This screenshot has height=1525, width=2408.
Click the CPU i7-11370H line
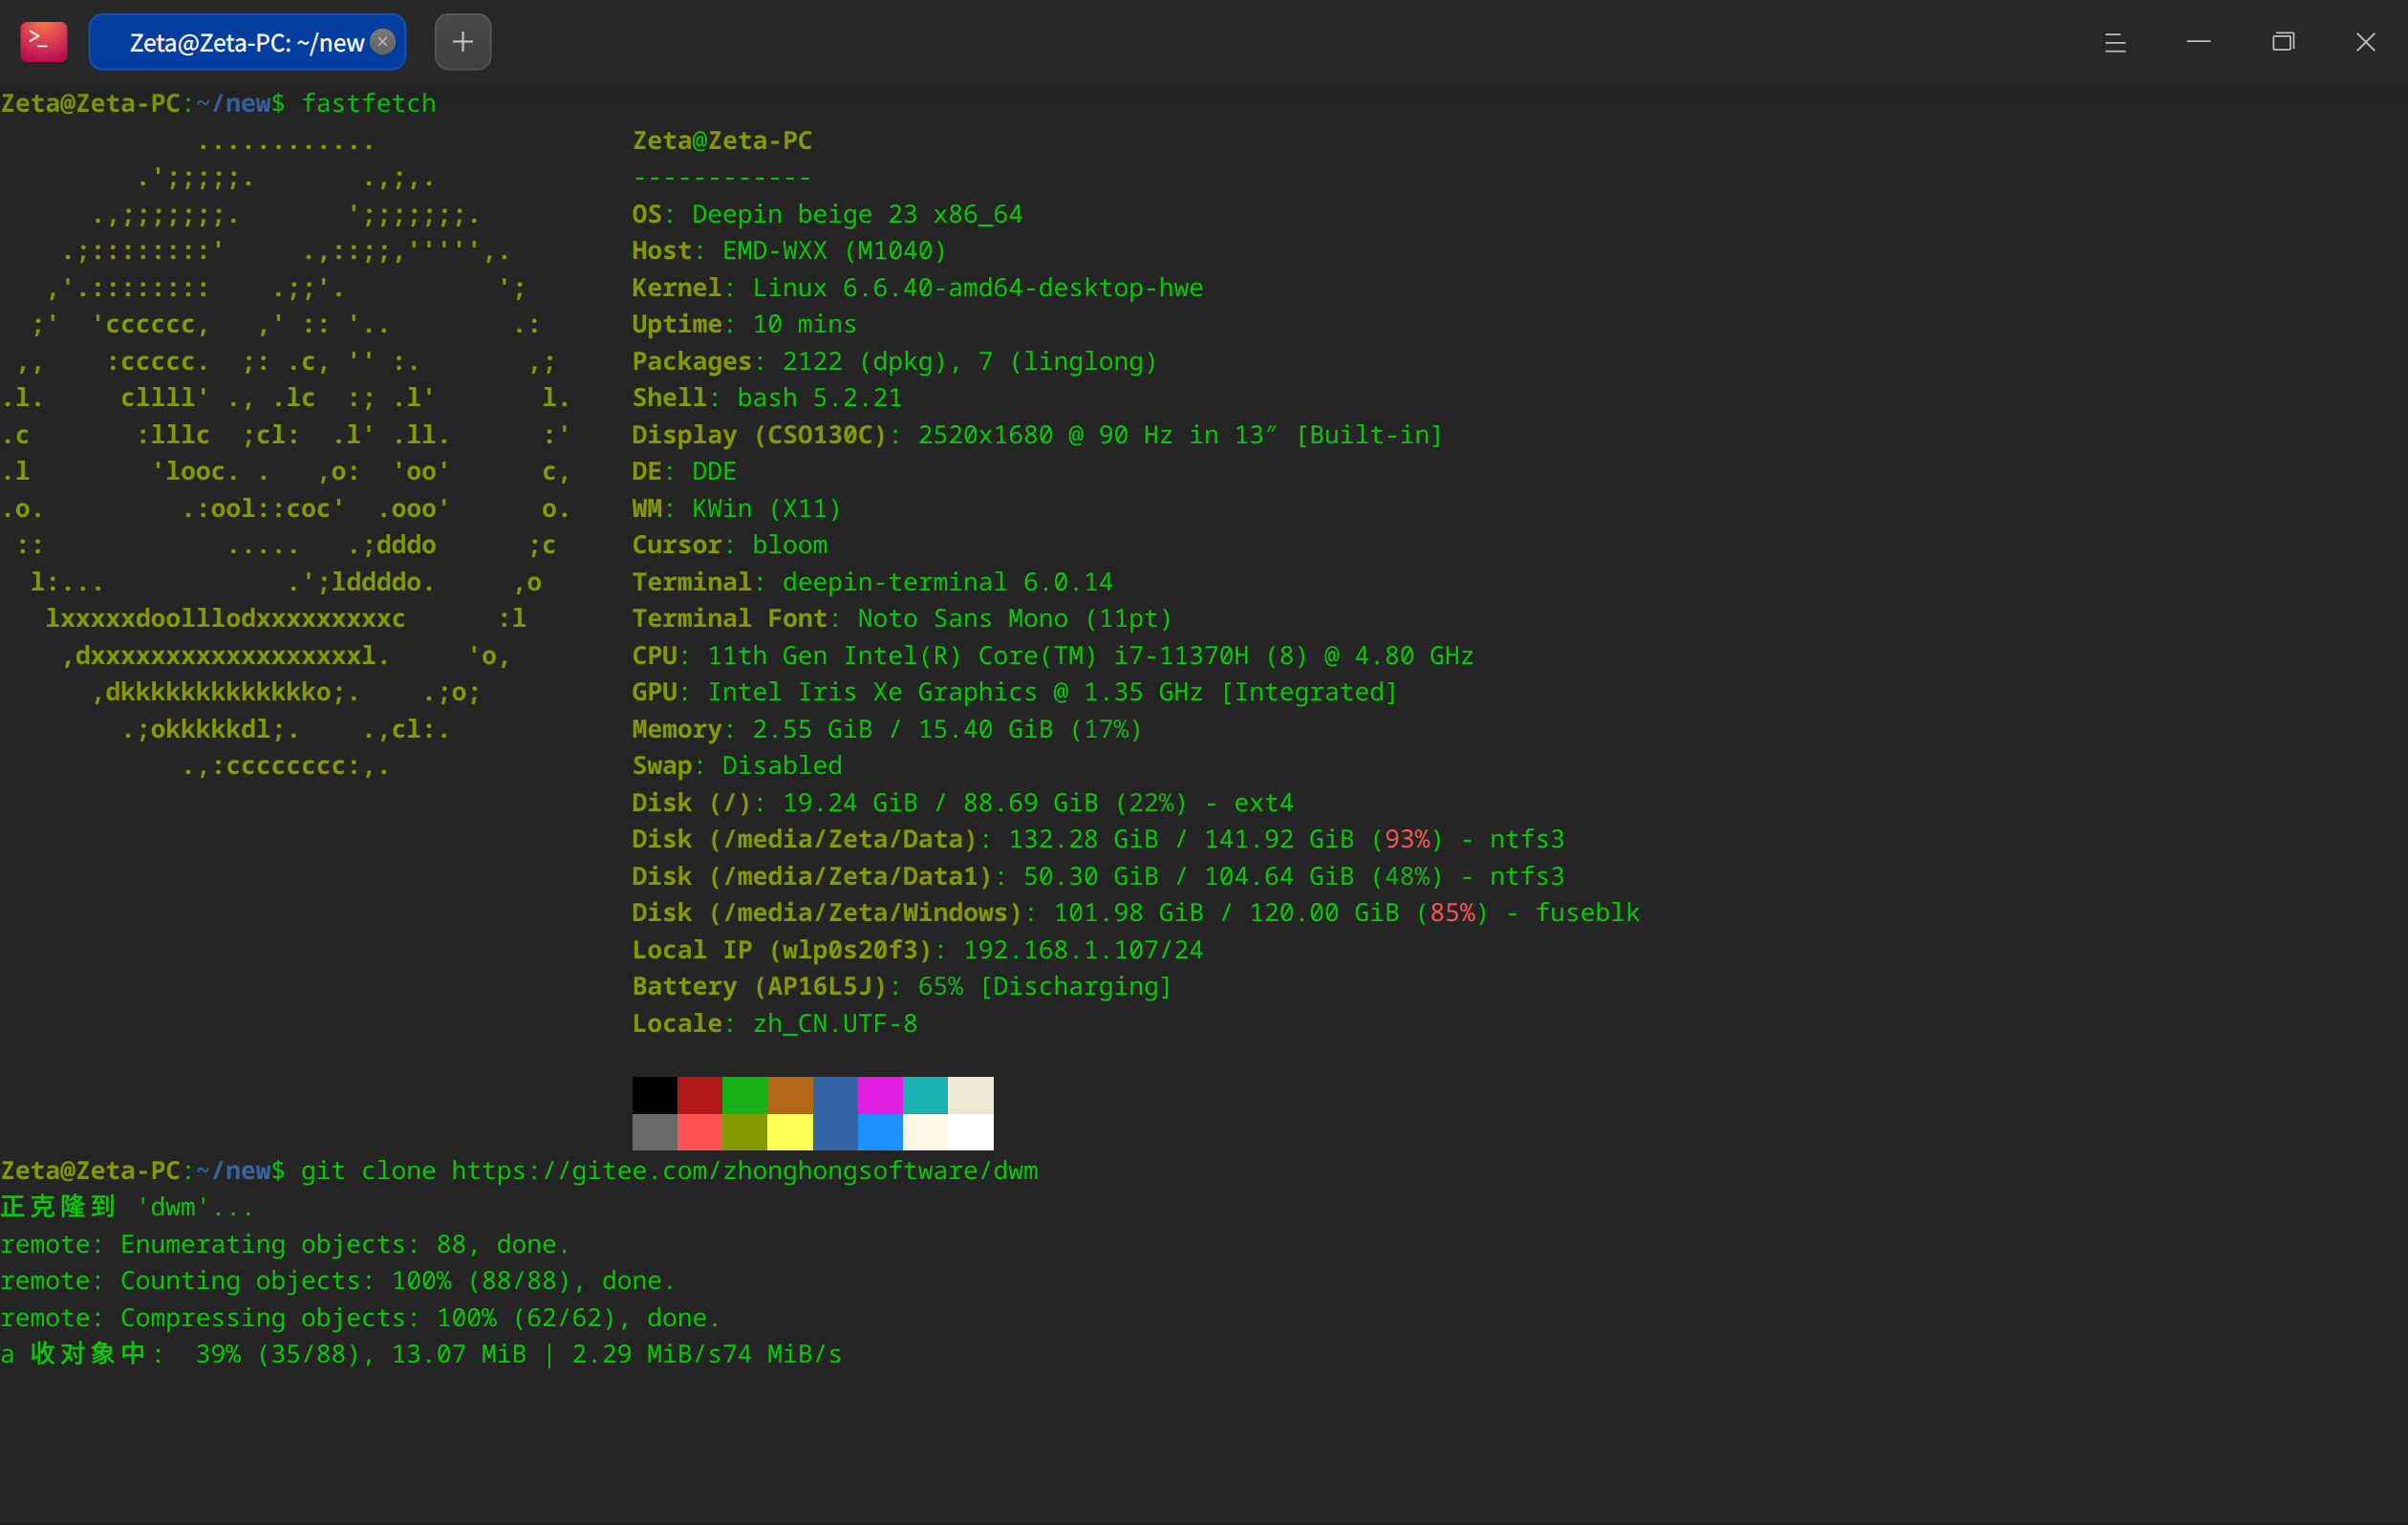(1052, 656)
